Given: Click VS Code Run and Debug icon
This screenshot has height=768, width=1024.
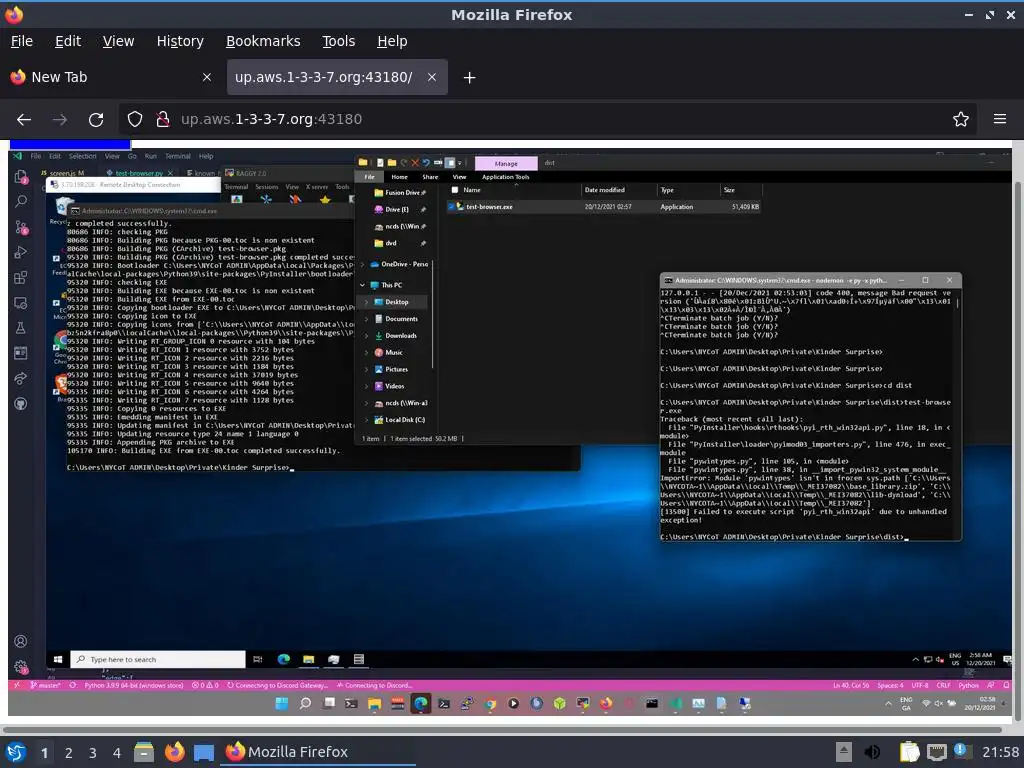Looking at the screenshot, I should tap(21, 252).
